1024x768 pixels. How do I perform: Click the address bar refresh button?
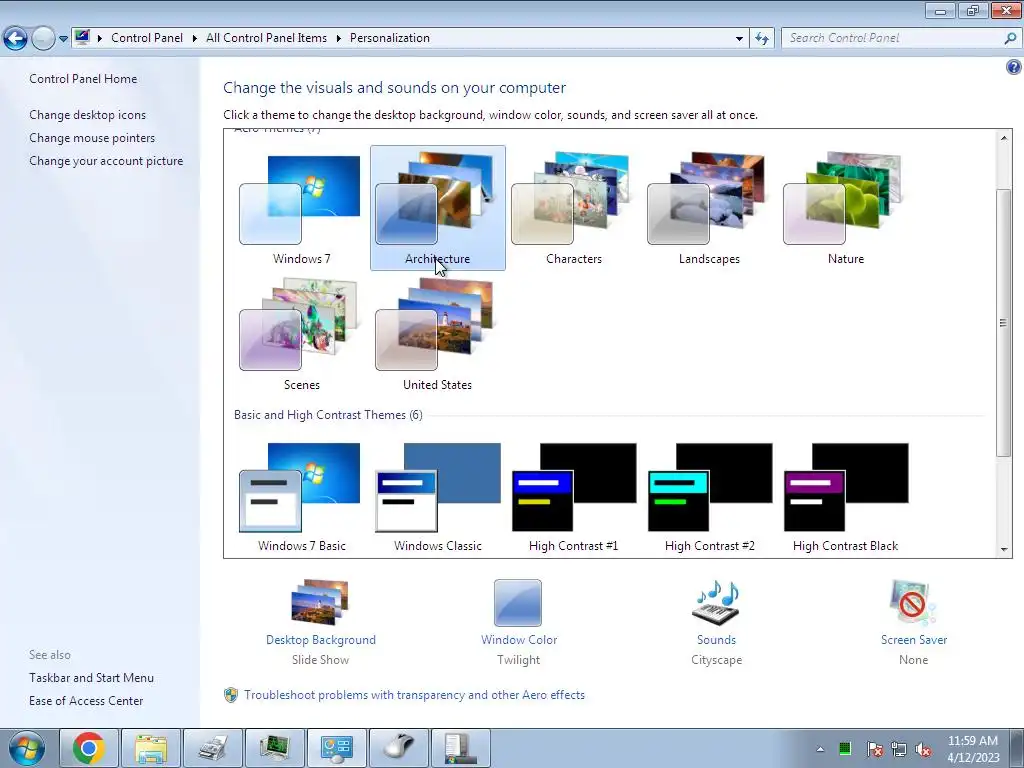pos(761,39)
